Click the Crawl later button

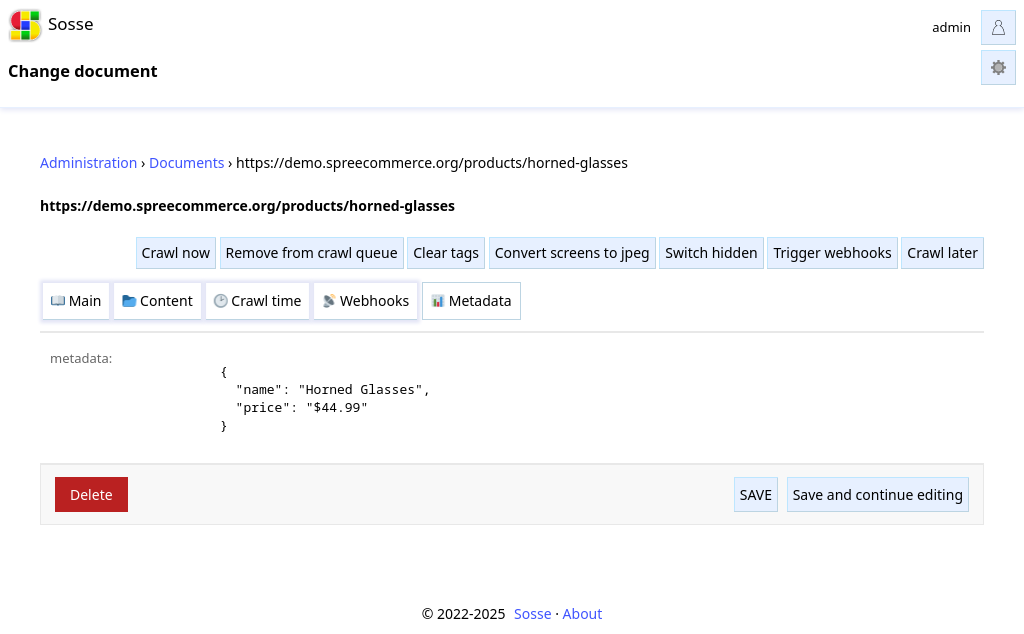(x=942, y=253)
